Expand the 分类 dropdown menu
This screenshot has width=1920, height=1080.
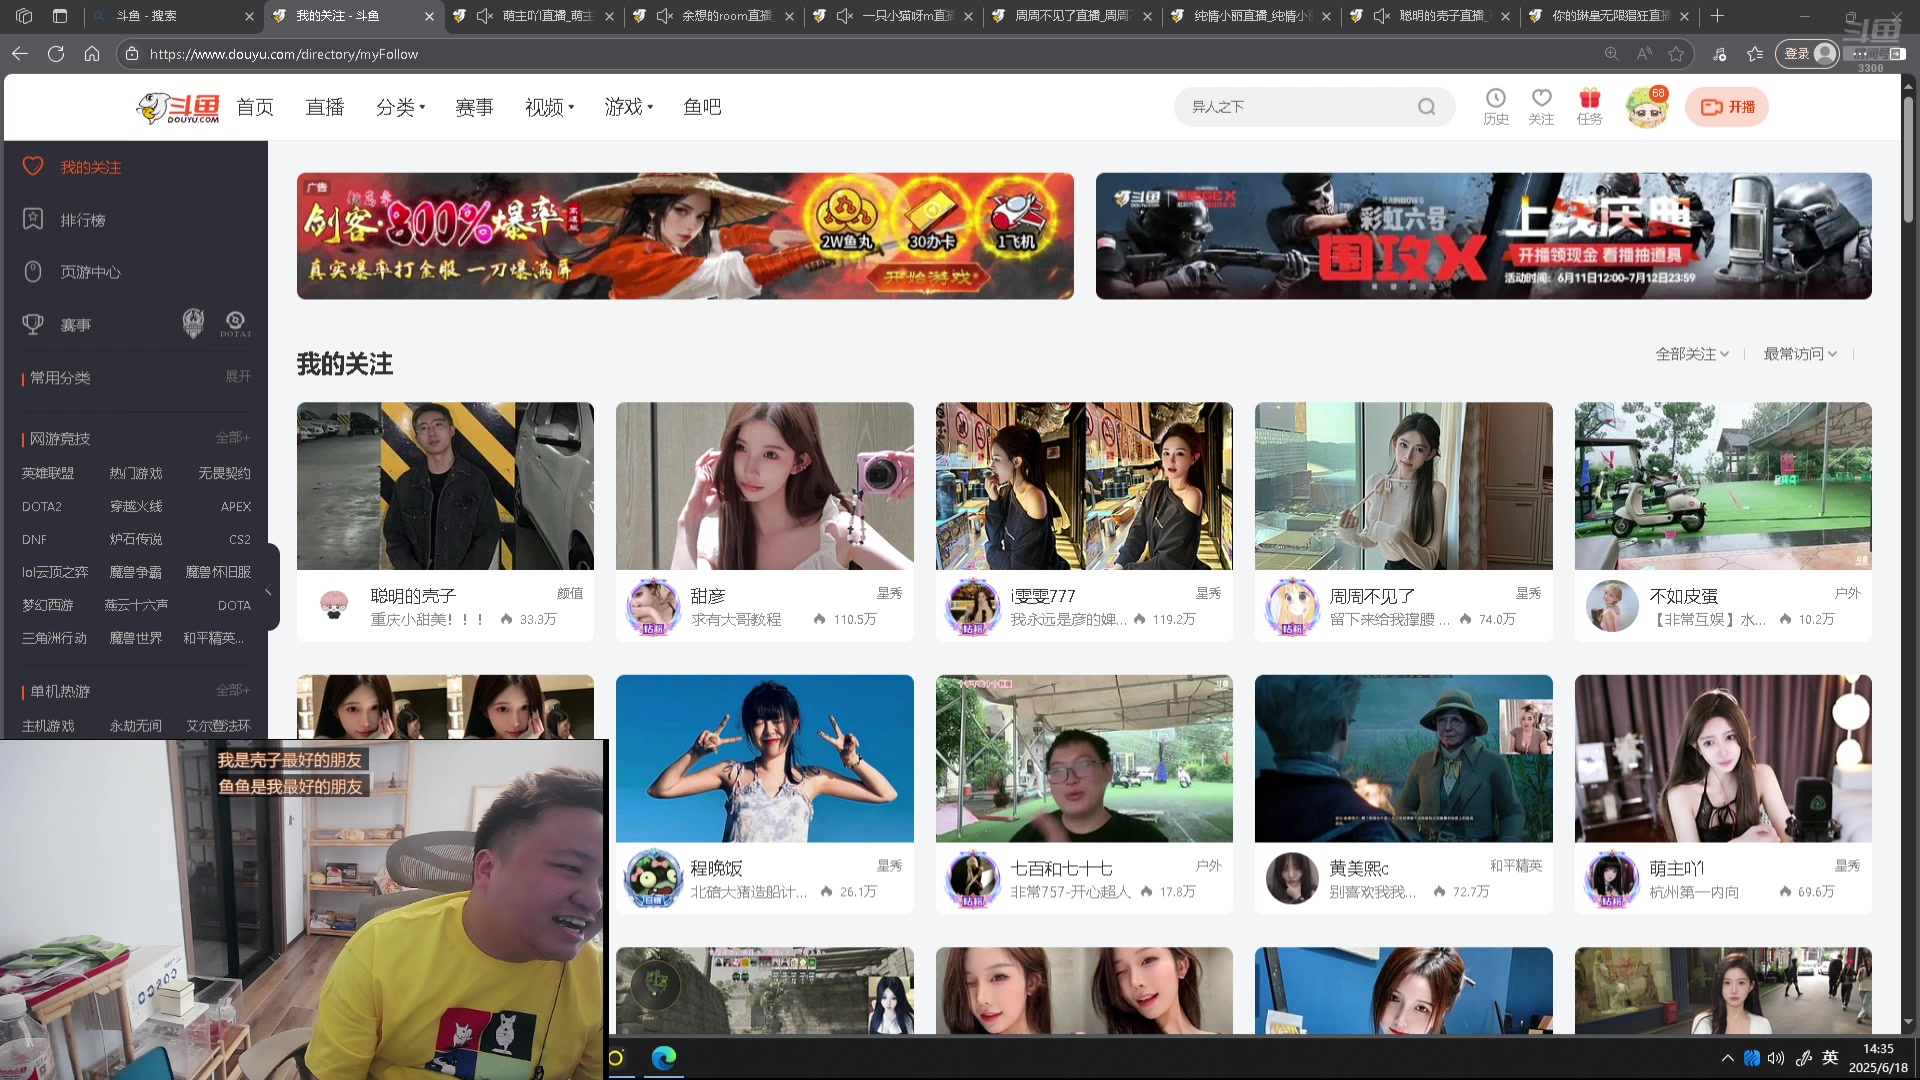[x=400, y=107]
